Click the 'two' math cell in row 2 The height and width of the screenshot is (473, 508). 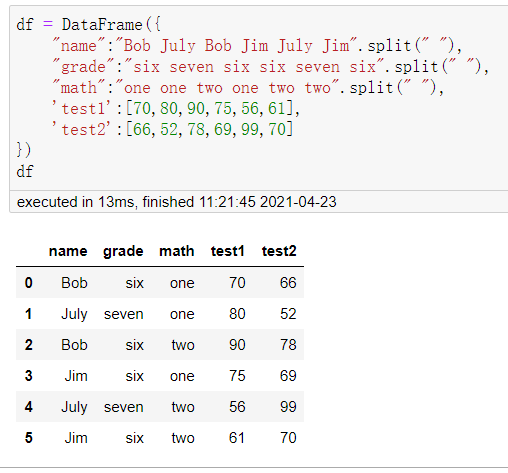[183, 345]
